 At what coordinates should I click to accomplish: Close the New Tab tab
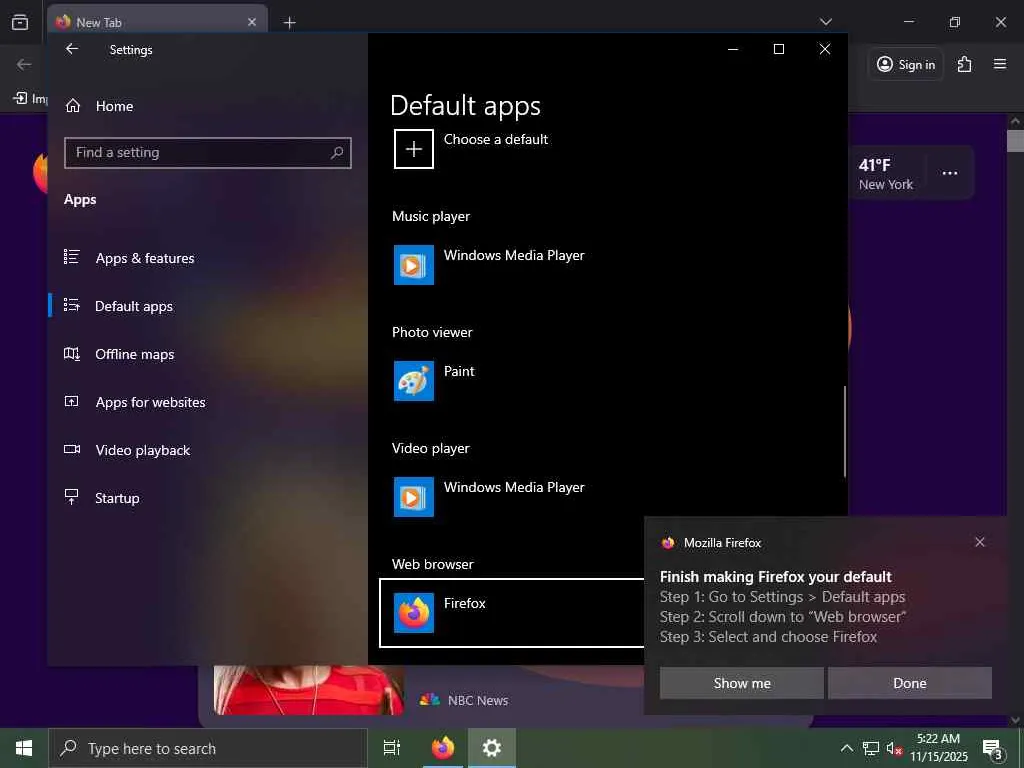pos(252,22)
